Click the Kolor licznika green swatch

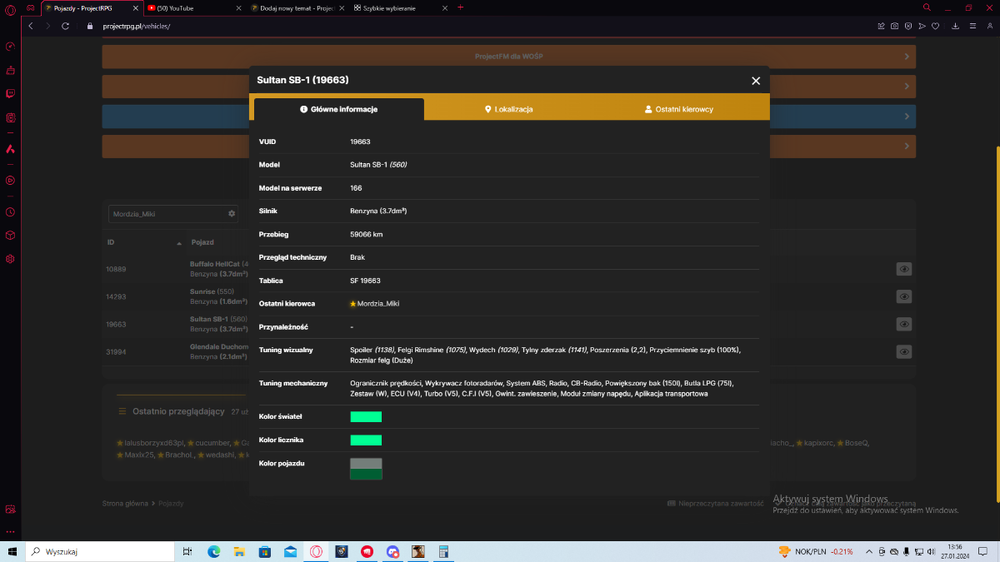click(x=366, y=440)
